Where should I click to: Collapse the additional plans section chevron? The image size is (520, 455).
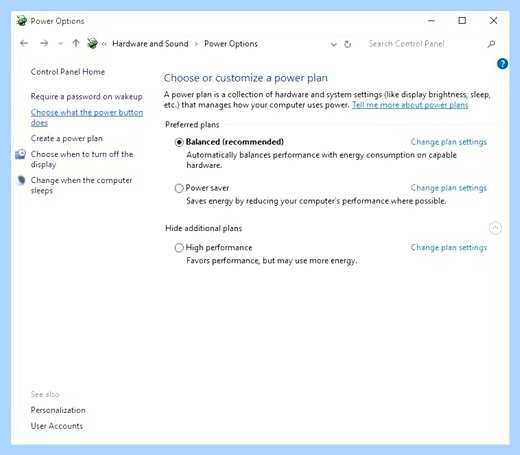[495, 228]
